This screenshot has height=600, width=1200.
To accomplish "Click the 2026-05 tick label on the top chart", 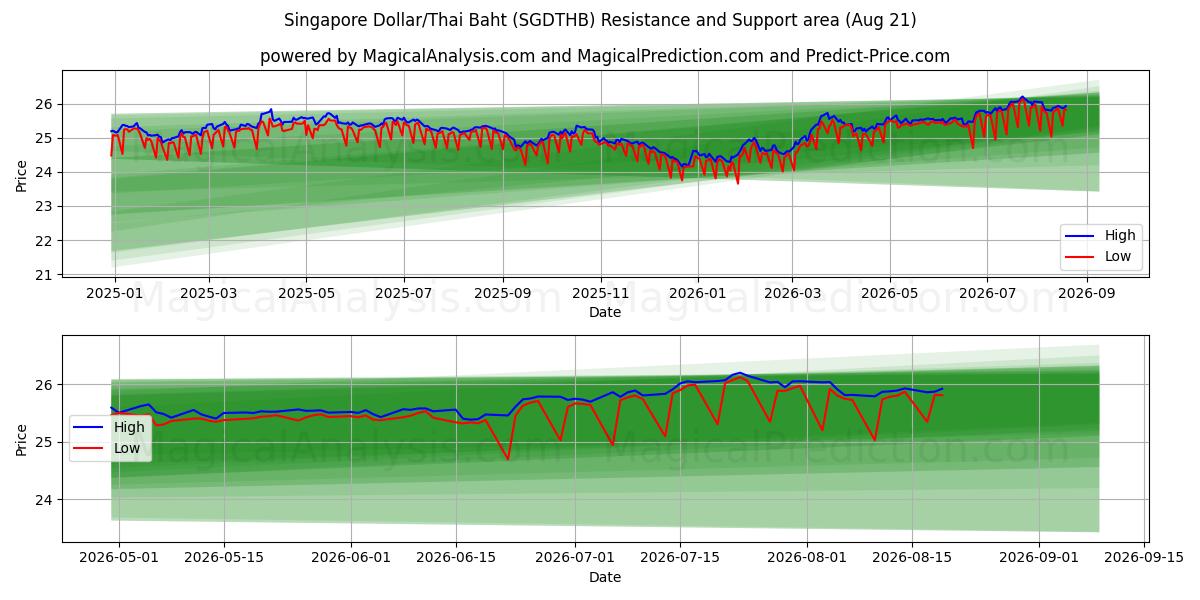I will point(890,294).
